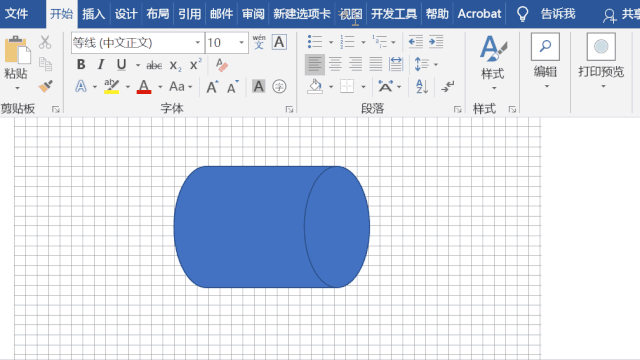Justify the paragraph text
Screen dimensions: 640x360
coord(376,64)
